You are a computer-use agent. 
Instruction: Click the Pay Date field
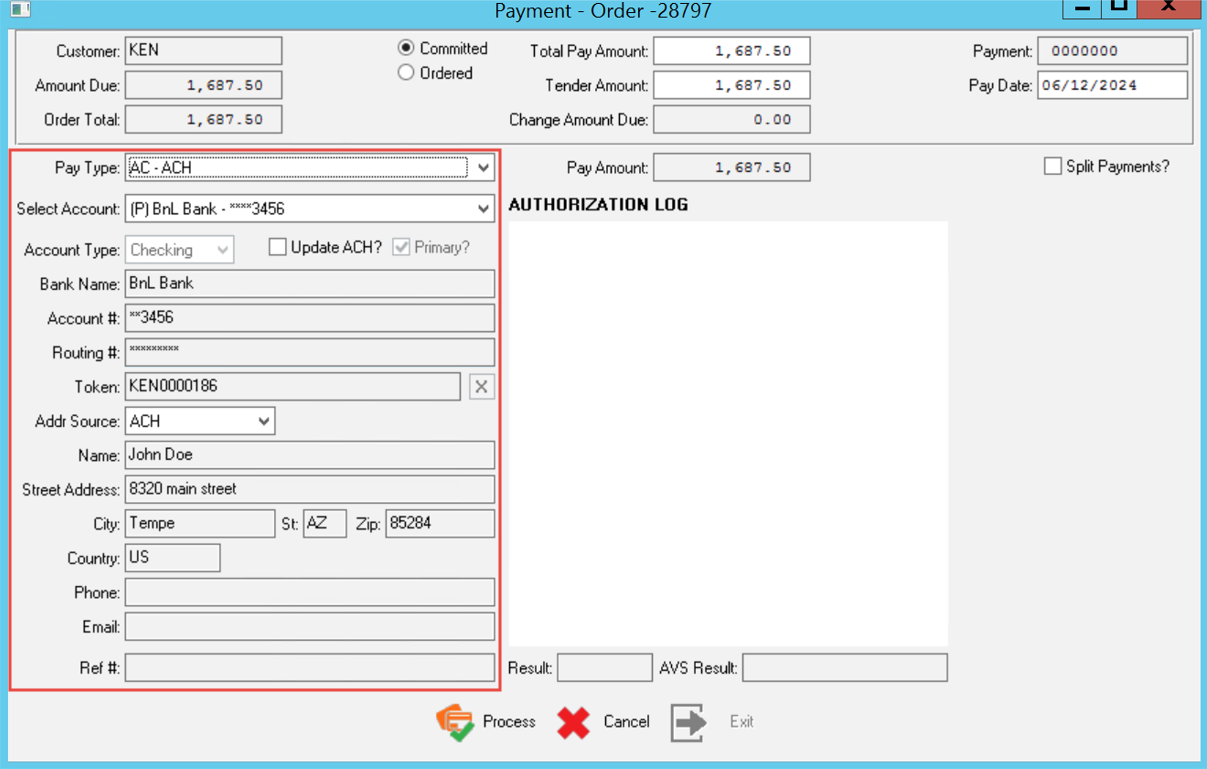(x=1112, y=85)
